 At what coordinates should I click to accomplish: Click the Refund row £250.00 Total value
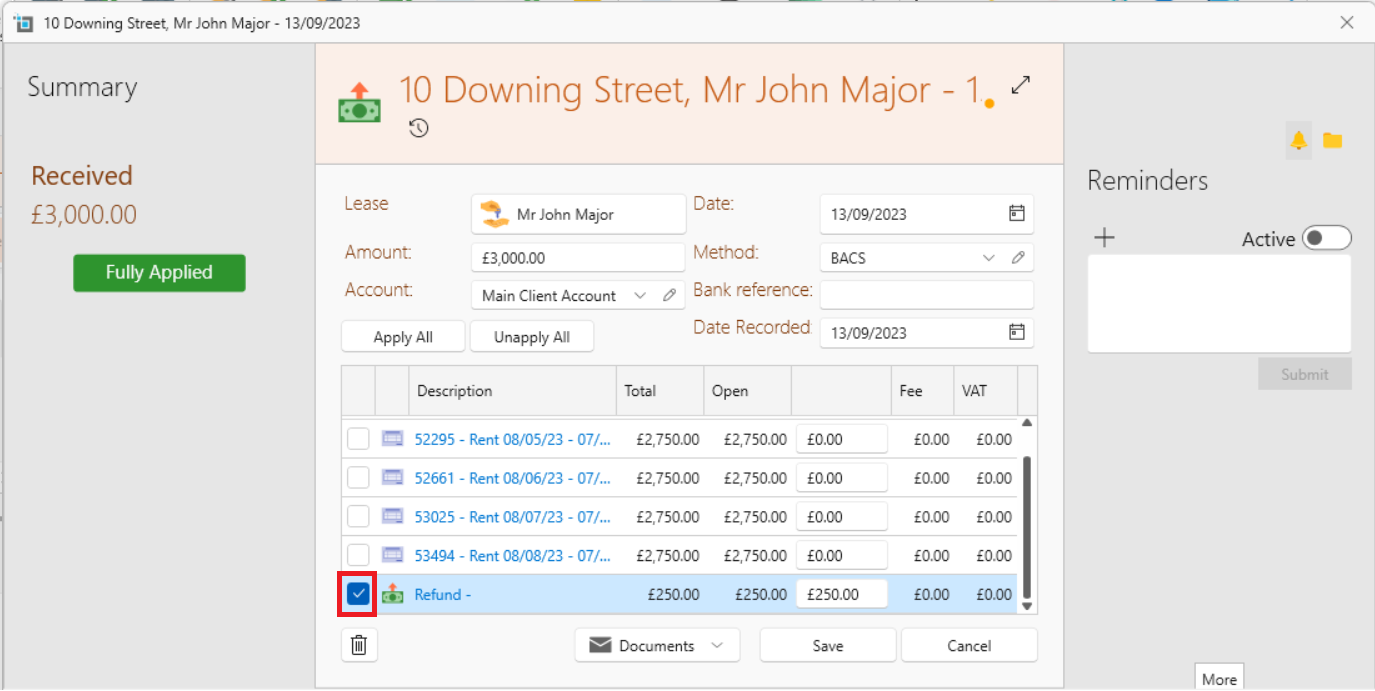point(674,594)
